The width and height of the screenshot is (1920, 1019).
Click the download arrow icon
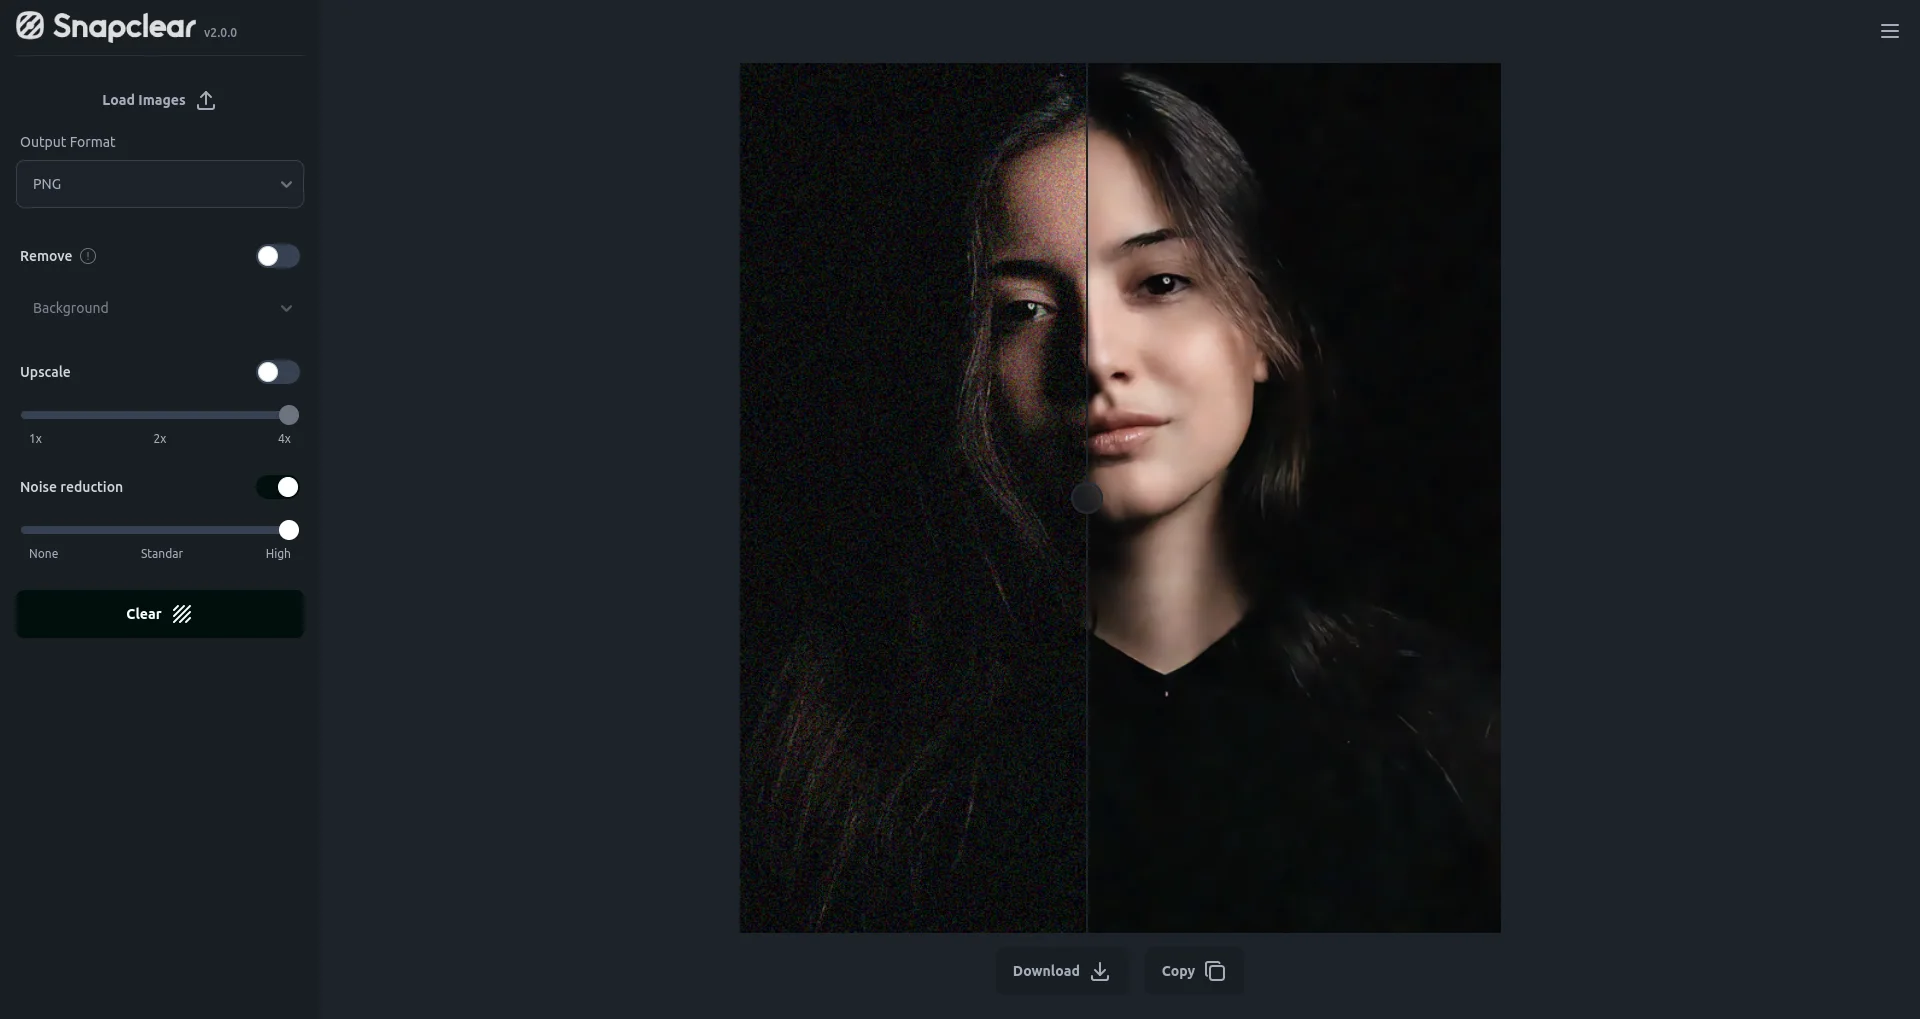click(1100, 971)
